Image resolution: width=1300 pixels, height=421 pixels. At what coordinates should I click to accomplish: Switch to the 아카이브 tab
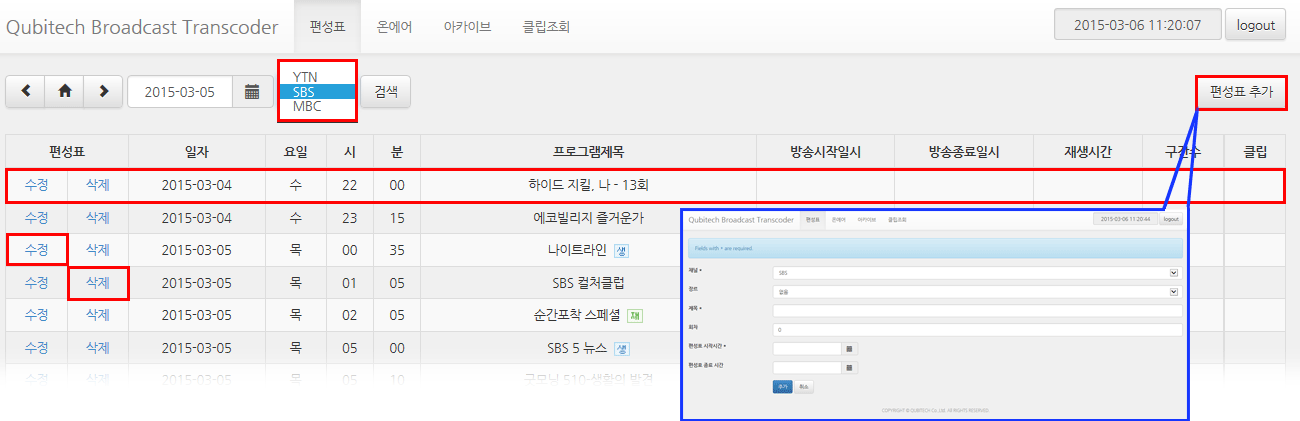coord(467,27)
